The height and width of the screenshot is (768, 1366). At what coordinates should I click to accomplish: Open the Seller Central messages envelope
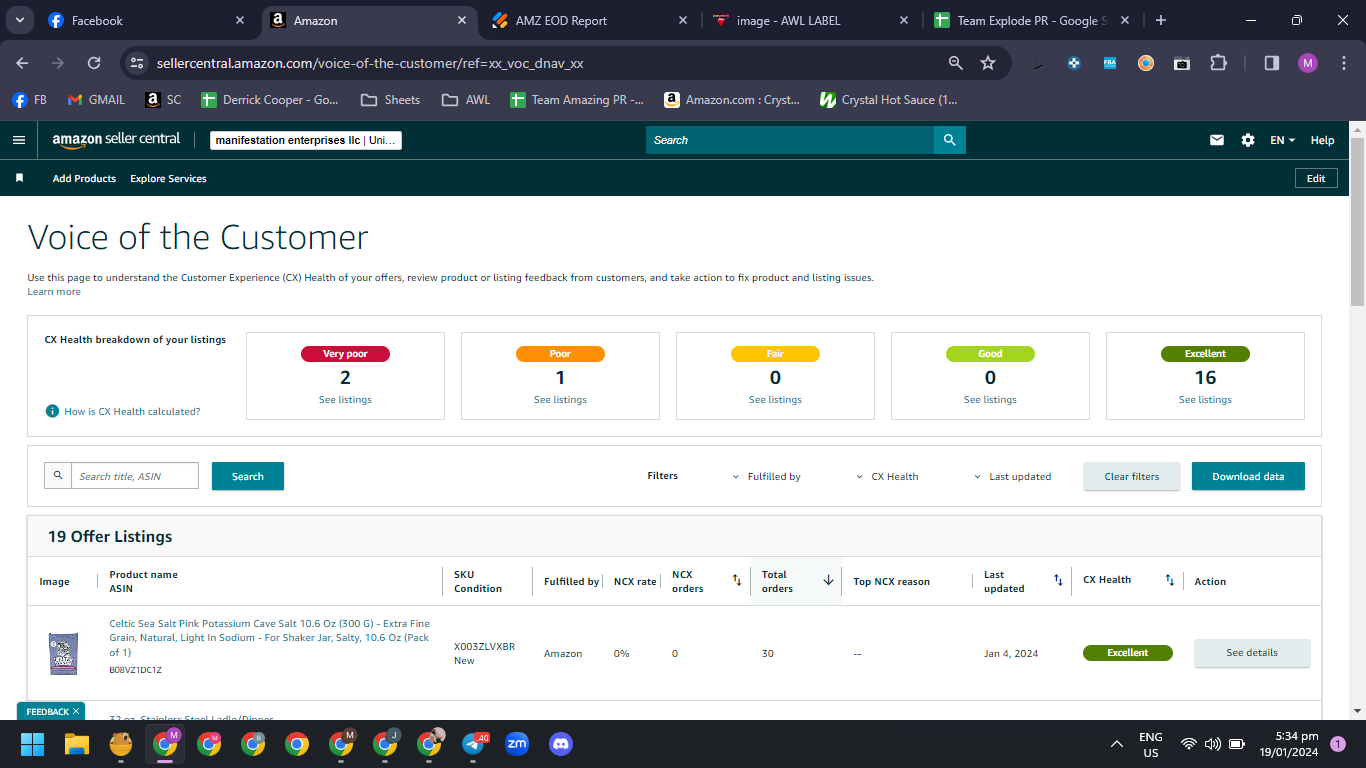point(1217,140)
